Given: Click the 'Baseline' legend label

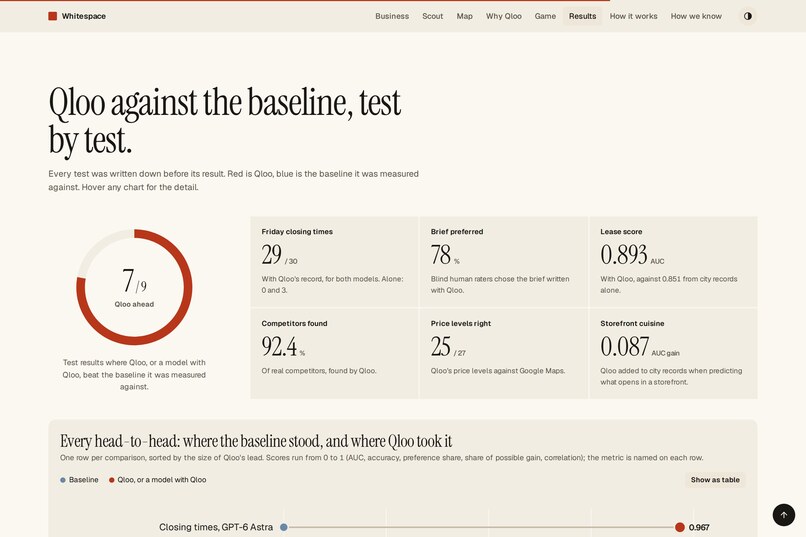Looking at the screenshot, I should [x=83, y=480].
